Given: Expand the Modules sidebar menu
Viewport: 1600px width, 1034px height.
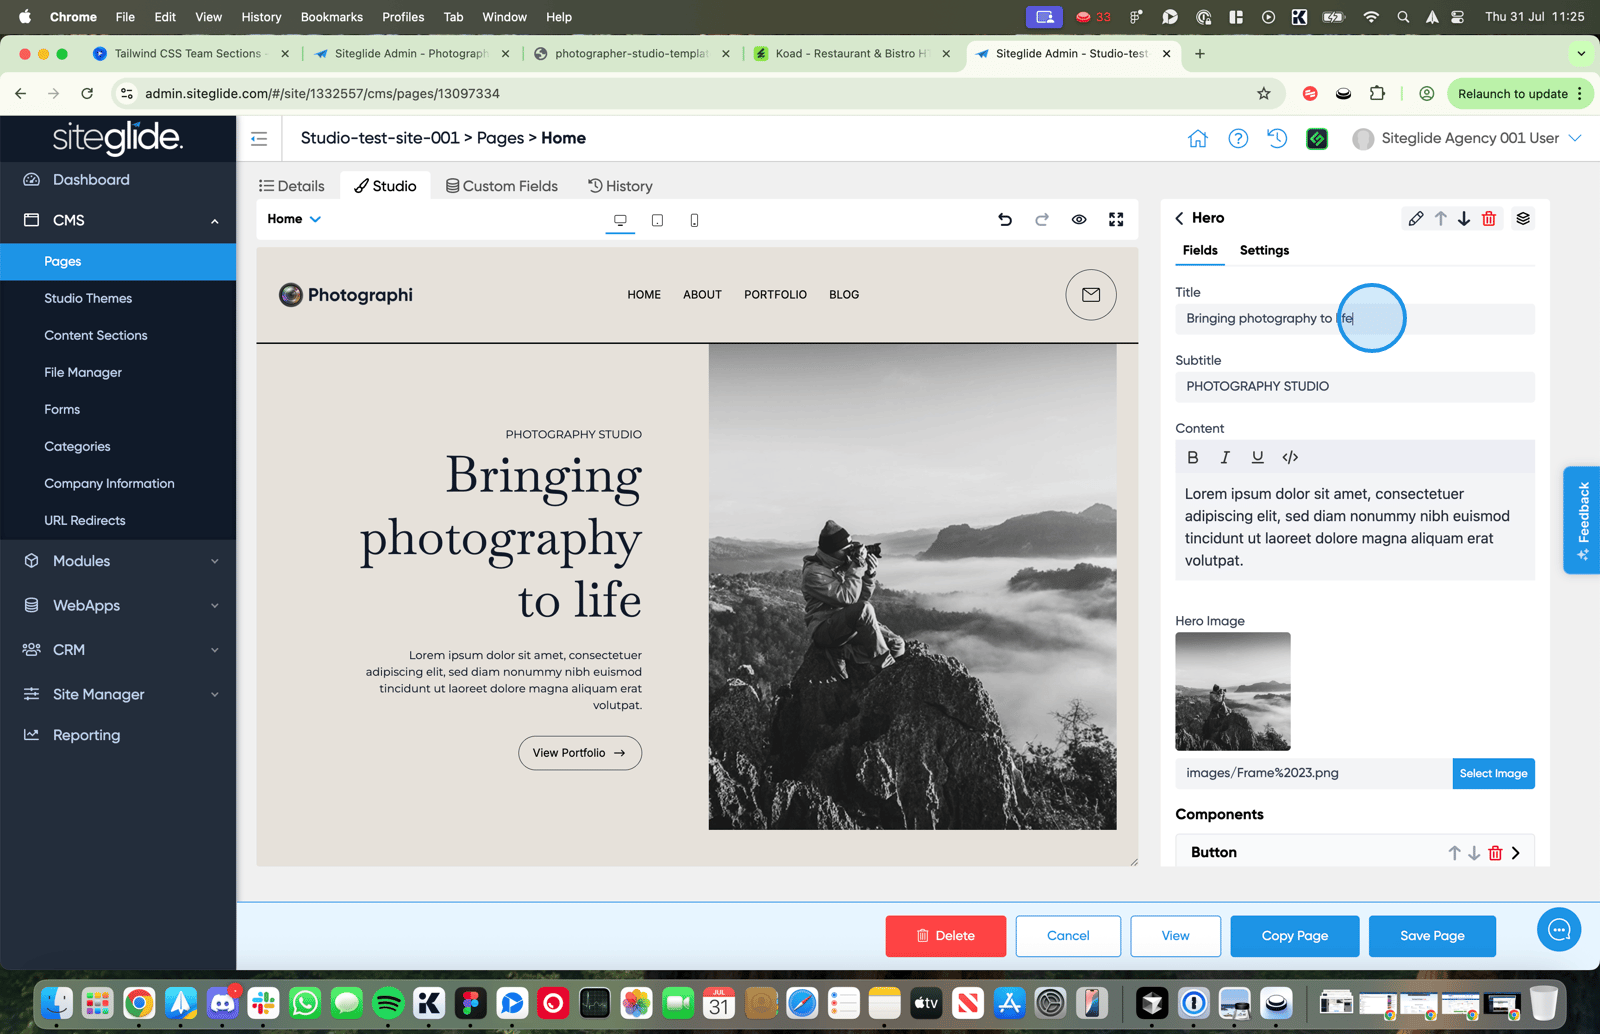Looking at the screenshot, I should click(x=118, y=561).
